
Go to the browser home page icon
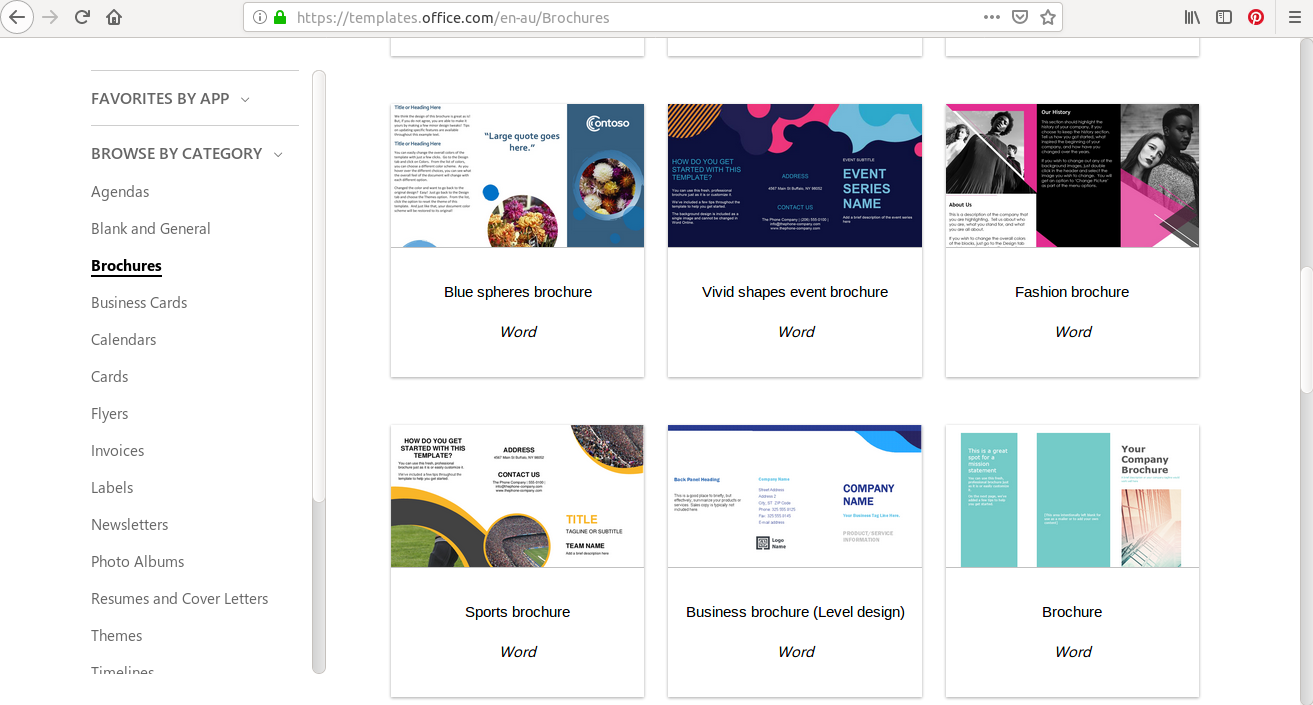coord(114,17)
